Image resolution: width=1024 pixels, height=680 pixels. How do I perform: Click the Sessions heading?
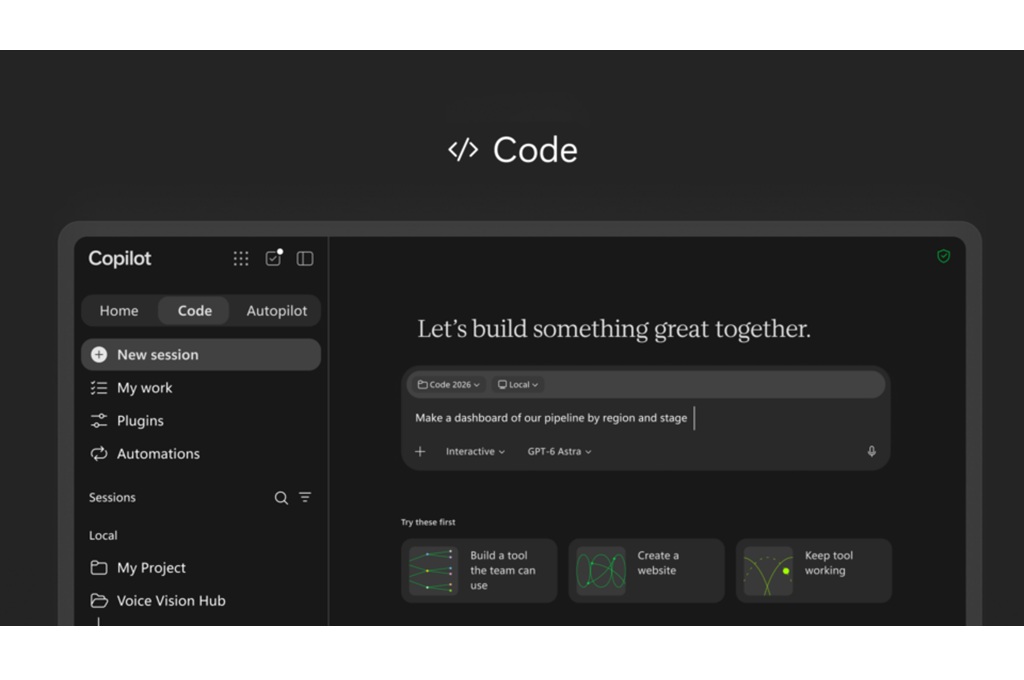point(112,498)
